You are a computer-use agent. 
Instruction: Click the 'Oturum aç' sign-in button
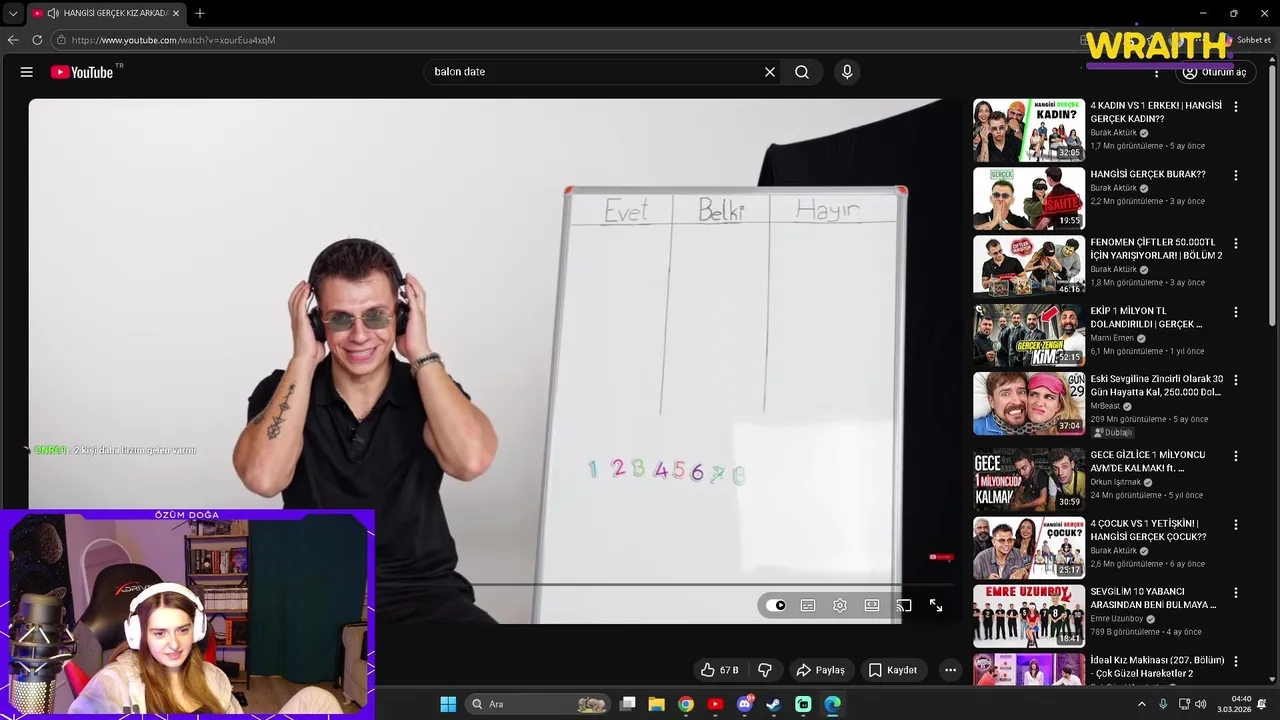[x=1214, y=72]
